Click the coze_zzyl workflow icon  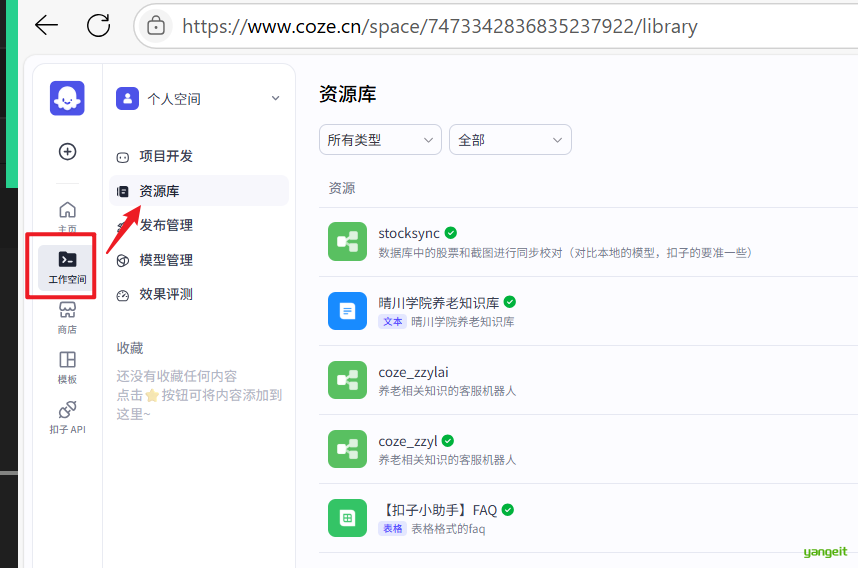click(x=347, y=449)
